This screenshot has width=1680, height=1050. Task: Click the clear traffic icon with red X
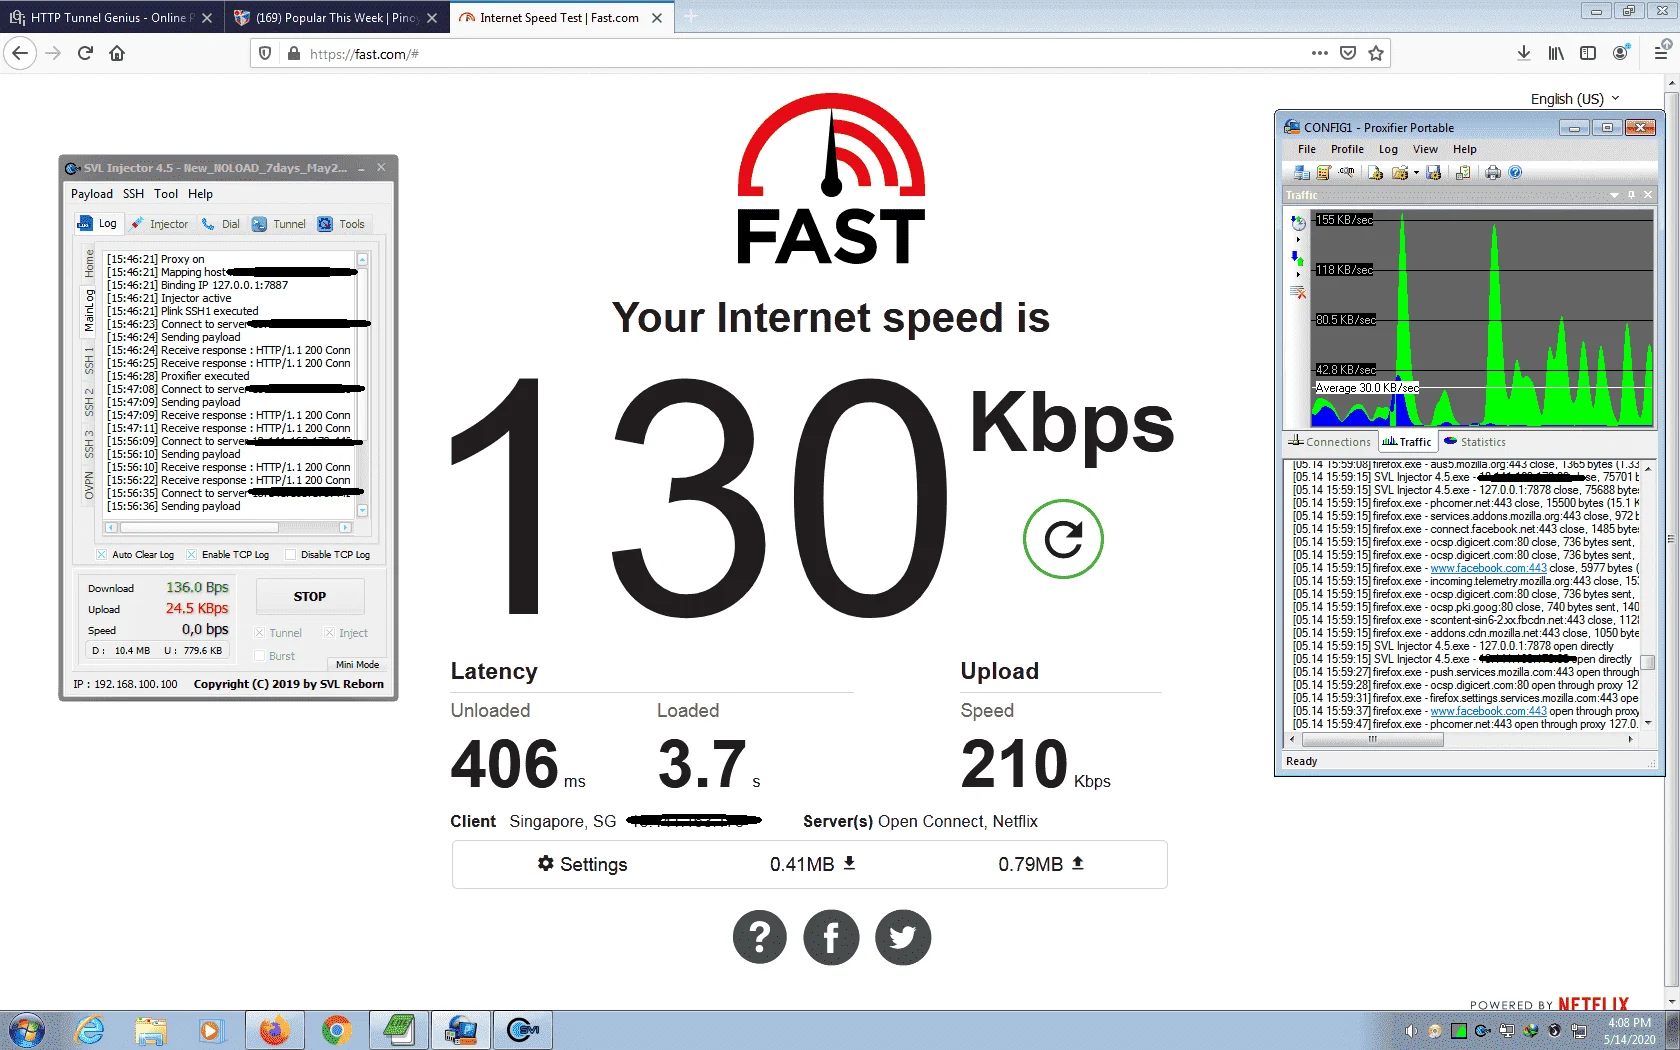[1298, 292]
